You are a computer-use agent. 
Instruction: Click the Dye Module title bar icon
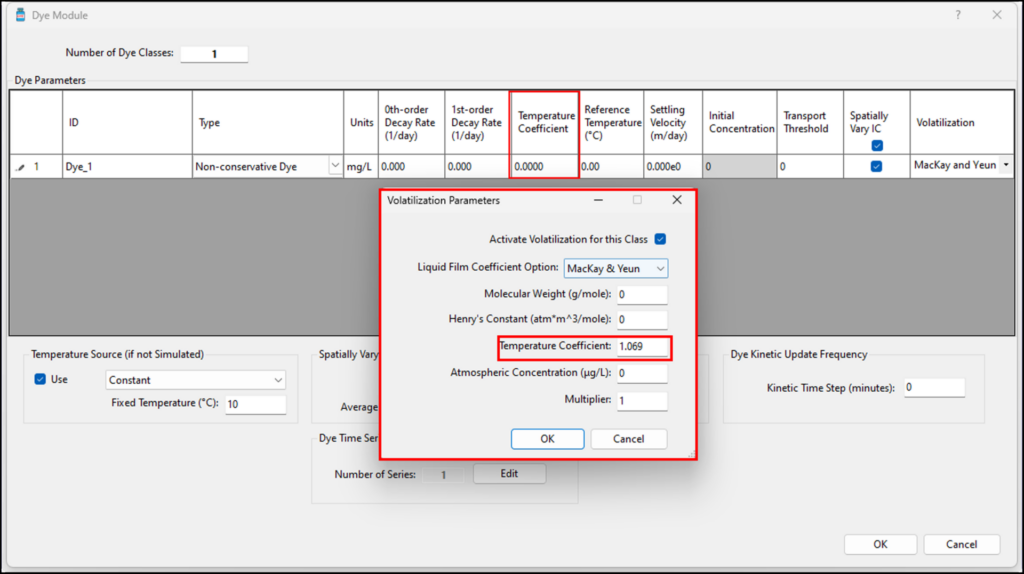point(21,15)
